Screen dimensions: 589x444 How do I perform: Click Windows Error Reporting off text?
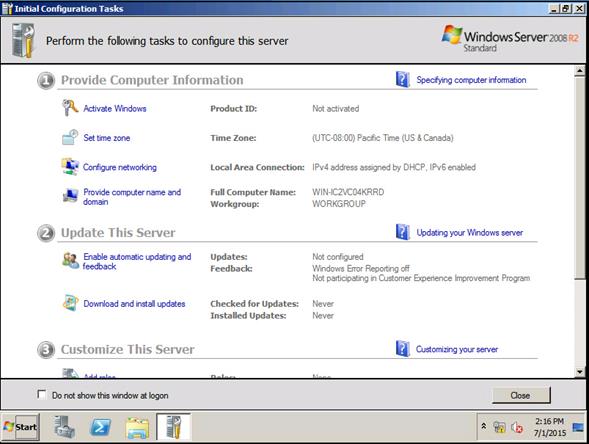tap(361, 269)
